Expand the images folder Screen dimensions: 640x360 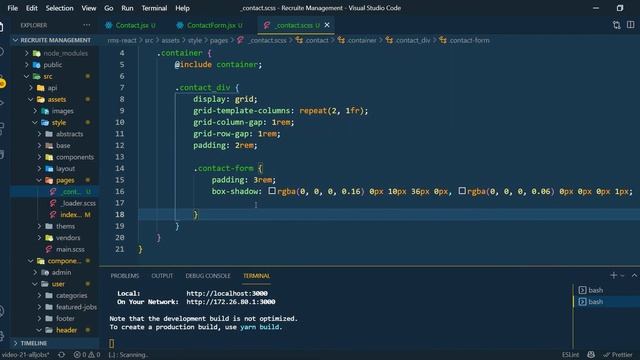tap(62, 111)
